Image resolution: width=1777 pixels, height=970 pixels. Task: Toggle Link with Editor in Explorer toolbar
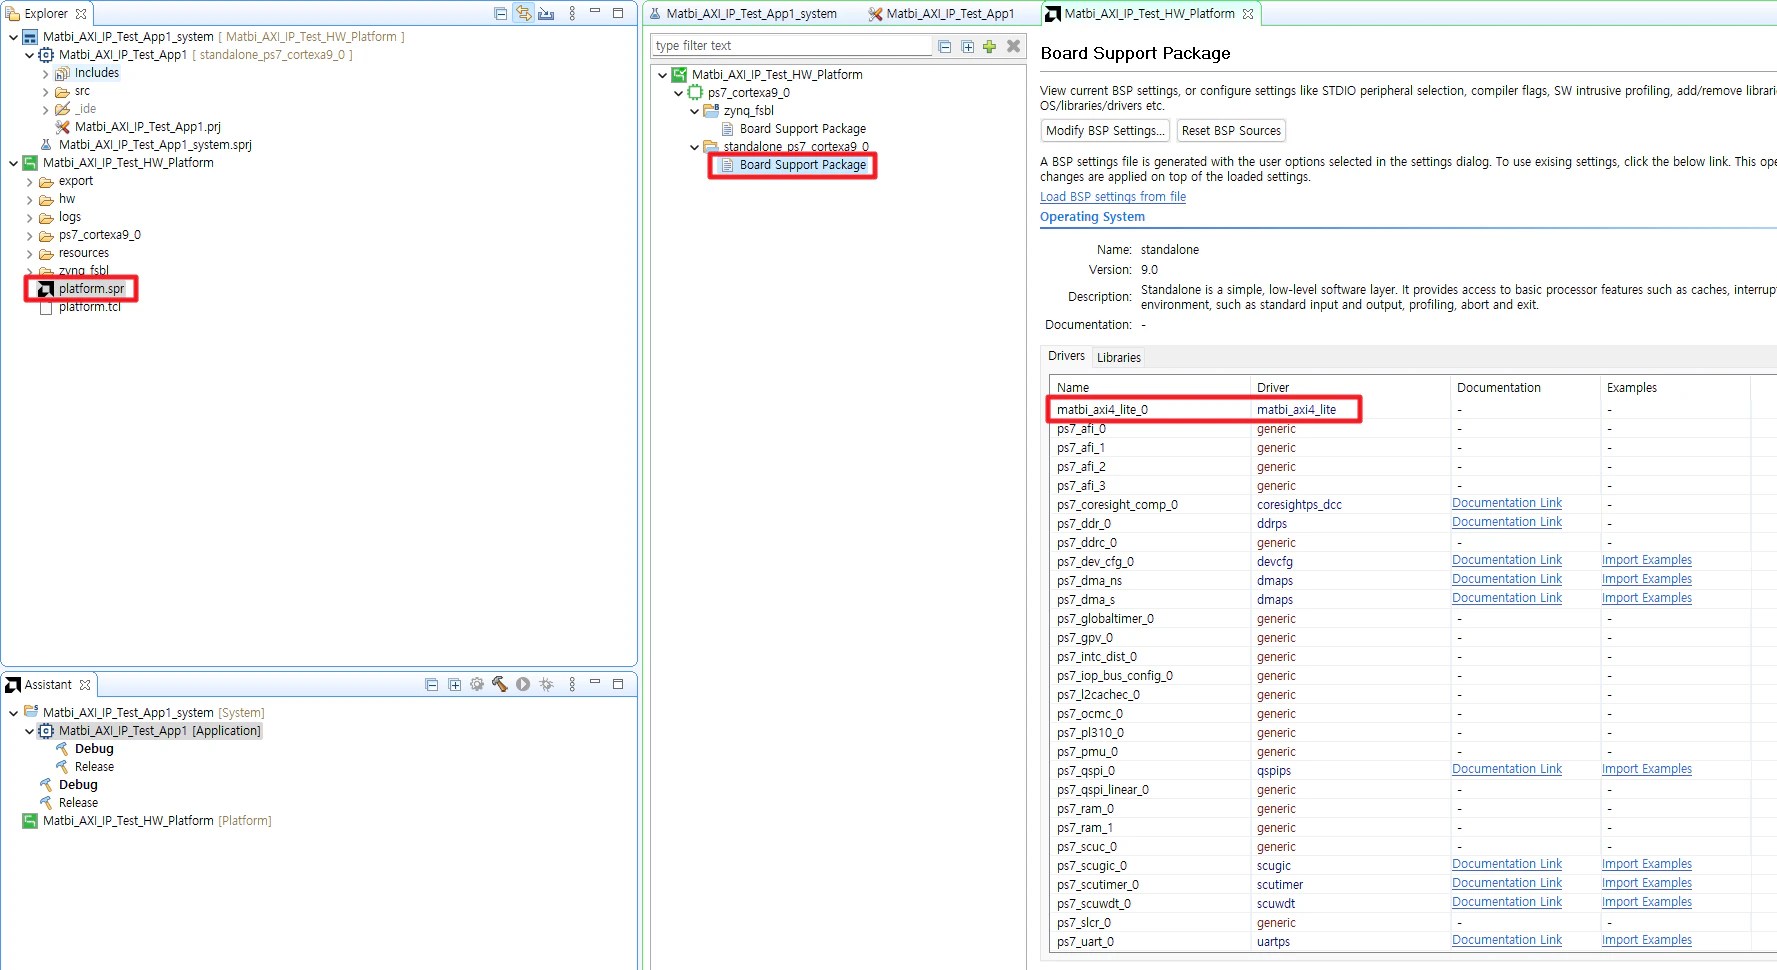tap(523, 14)
